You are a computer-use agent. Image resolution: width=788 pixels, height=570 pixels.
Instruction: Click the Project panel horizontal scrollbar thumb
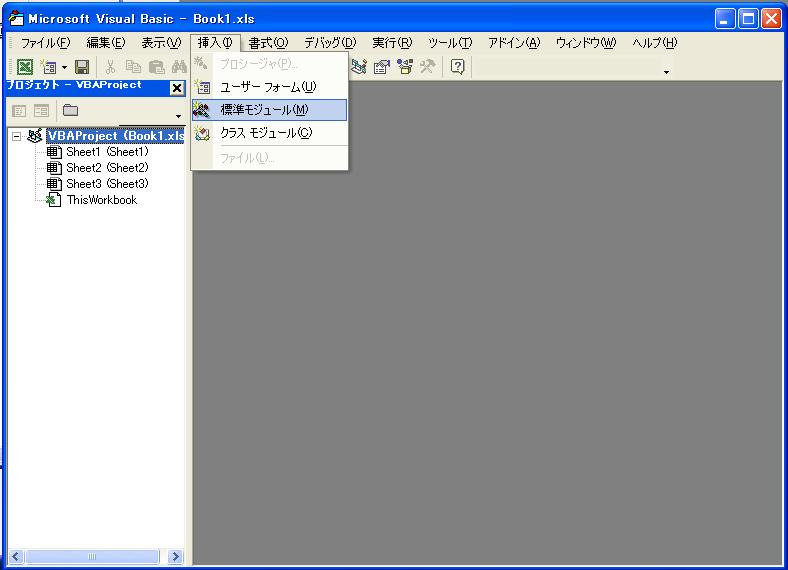(92, 556)
